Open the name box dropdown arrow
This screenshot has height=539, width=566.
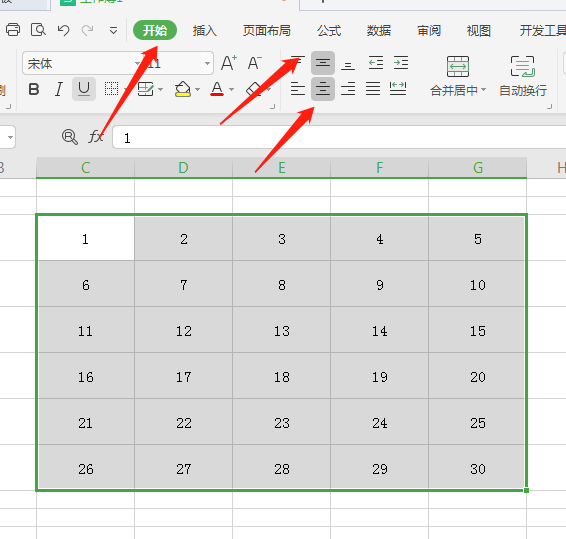(x=10, y=137)
